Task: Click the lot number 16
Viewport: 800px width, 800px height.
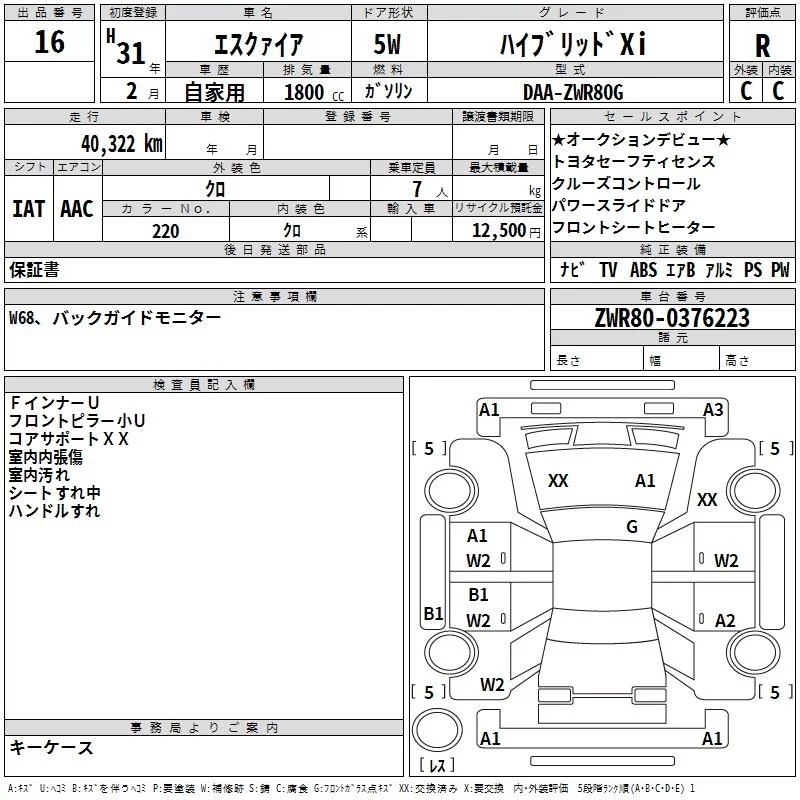Action: point(48,42)
